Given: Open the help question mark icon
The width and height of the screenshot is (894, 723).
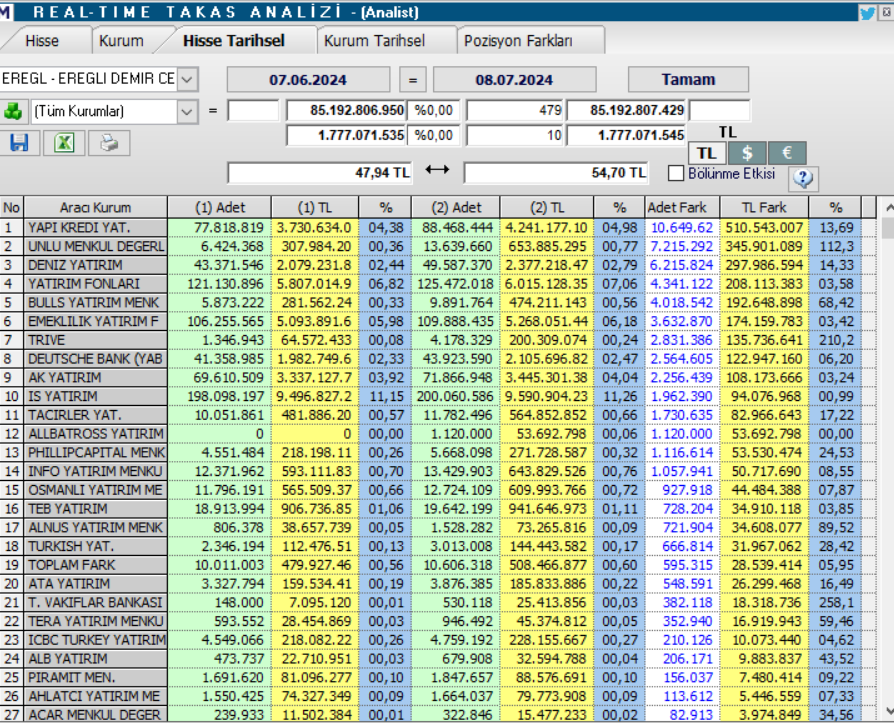Looking at the screenshot, I should [804, 178].
